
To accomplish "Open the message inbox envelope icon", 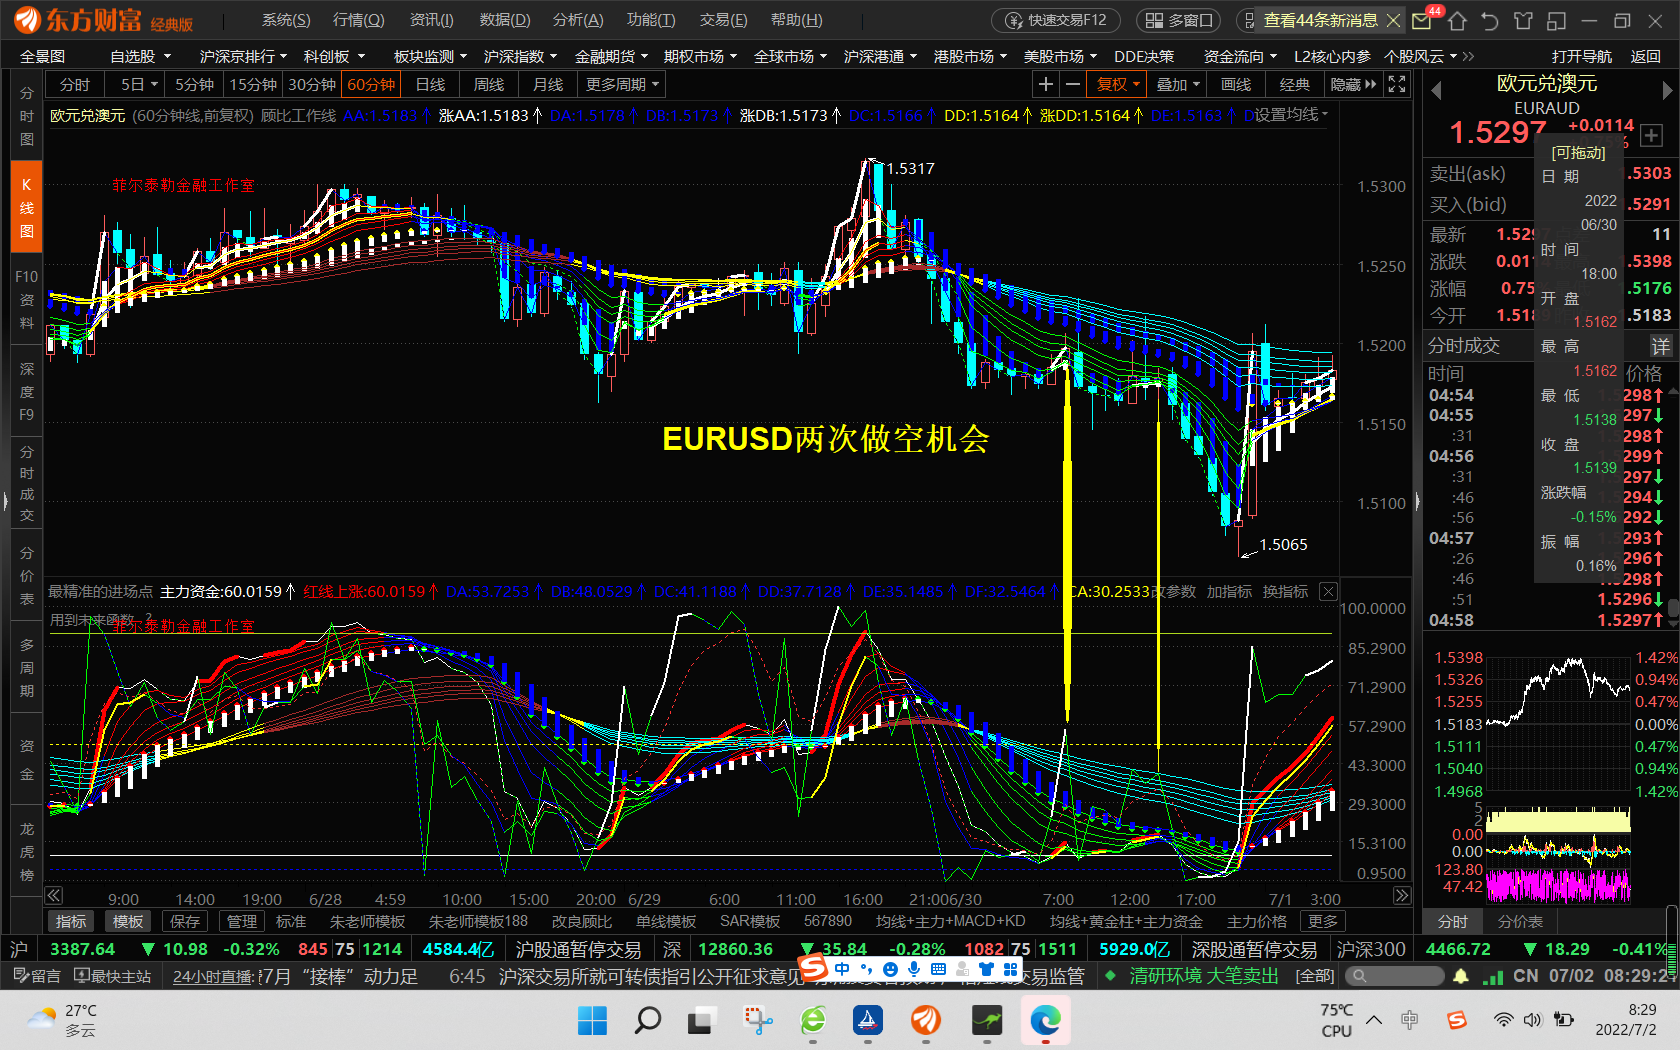I will coord(1422,21).
